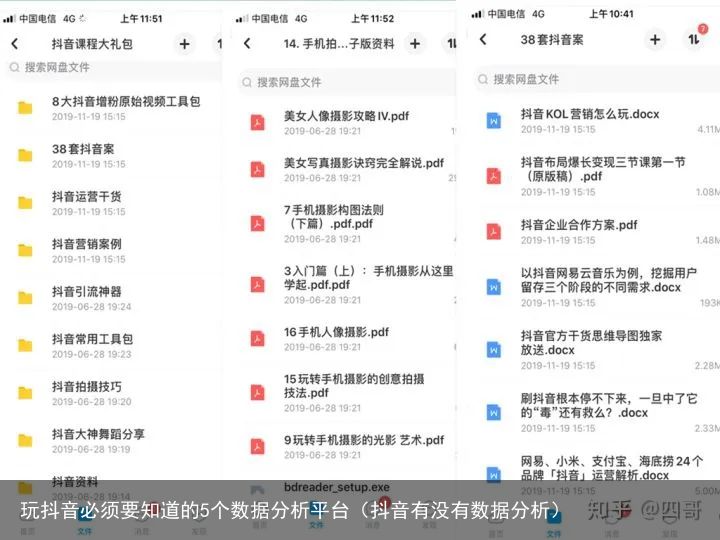Select 网易、小米、支付宝、海底捞24个品牌 file name
Viewport: 720px width, 540px height.
pos(612,467)
